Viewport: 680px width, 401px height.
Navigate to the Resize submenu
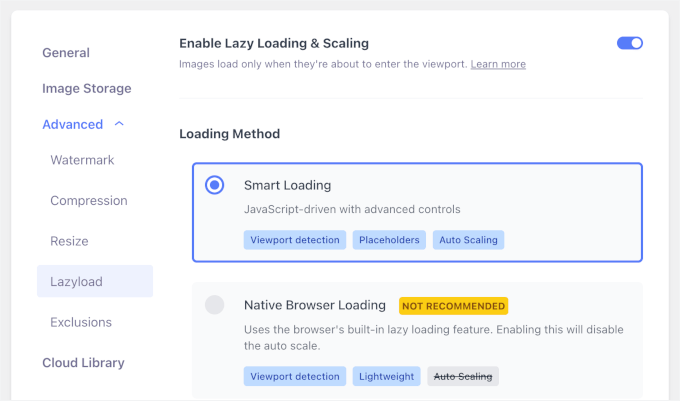coord(69,241)
